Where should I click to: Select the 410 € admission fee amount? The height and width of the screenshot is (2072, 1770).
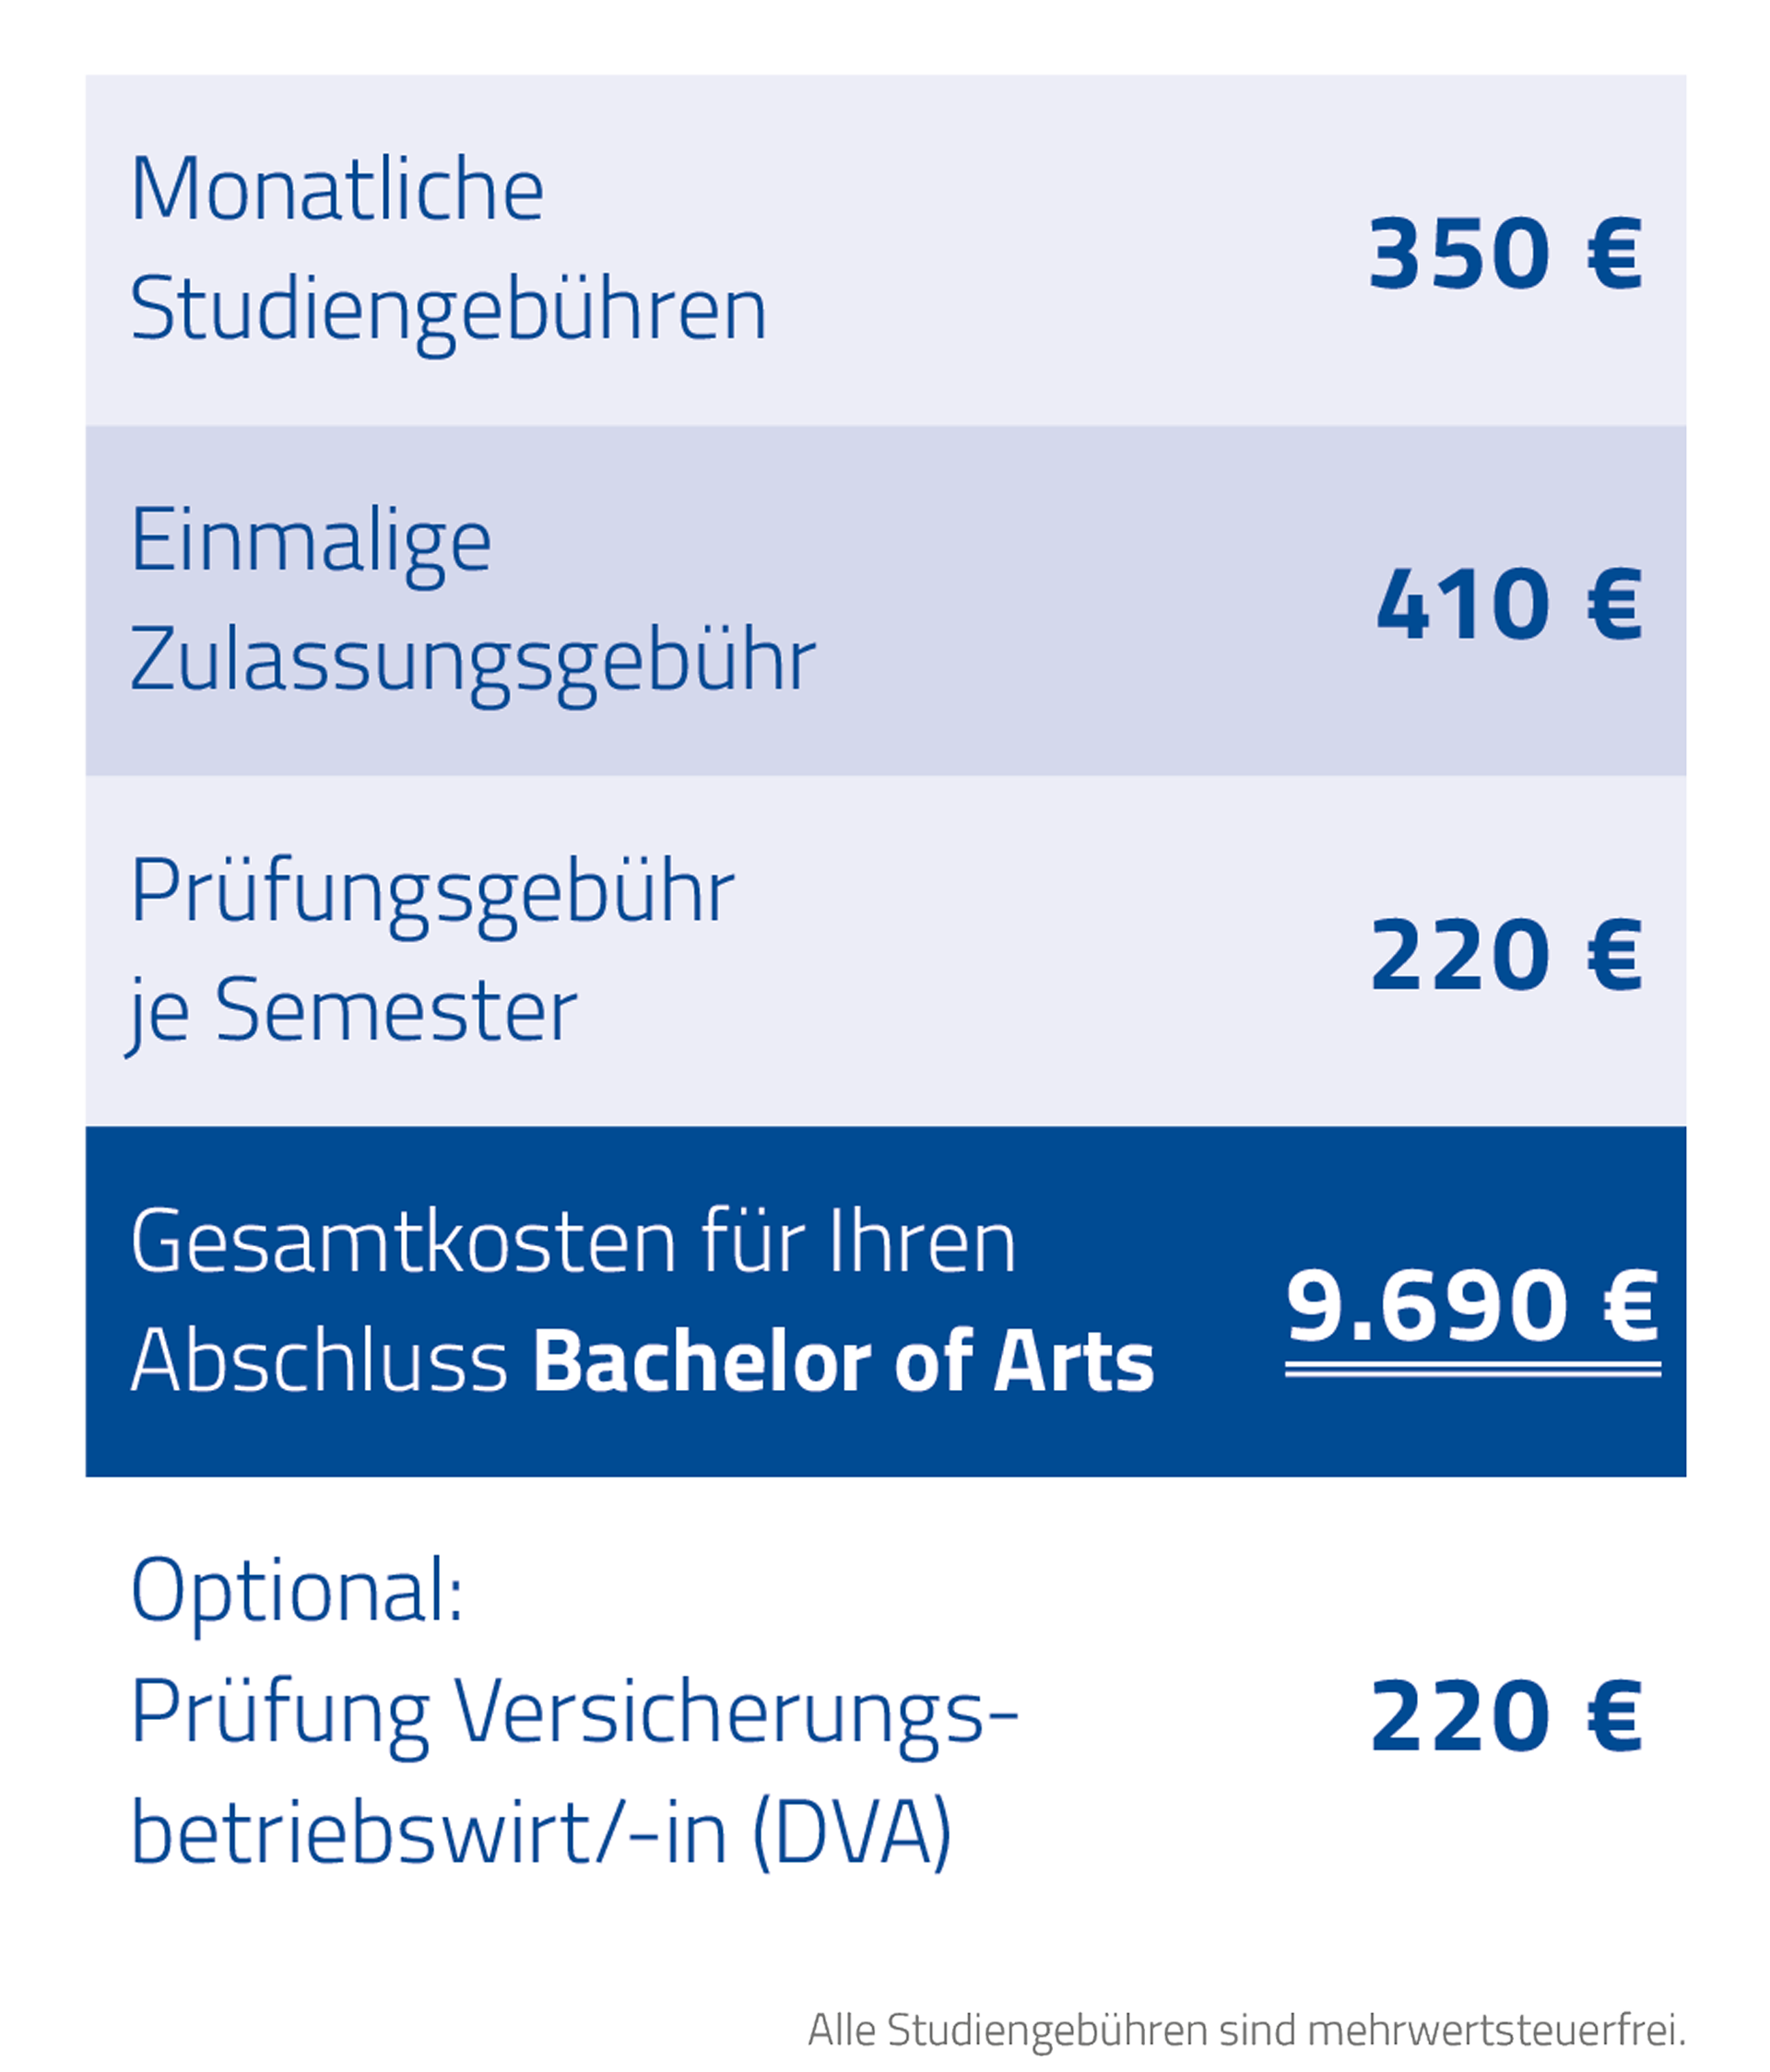1508,604
